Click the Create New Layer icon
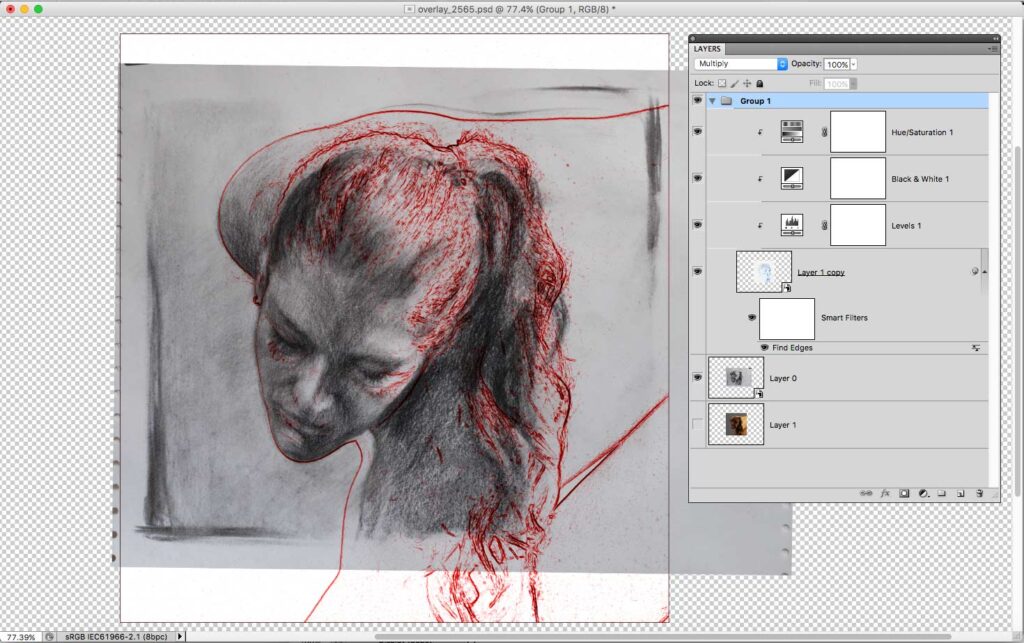Image resolution: width=1024 pixels, height=643 pixels. point(962,493)
